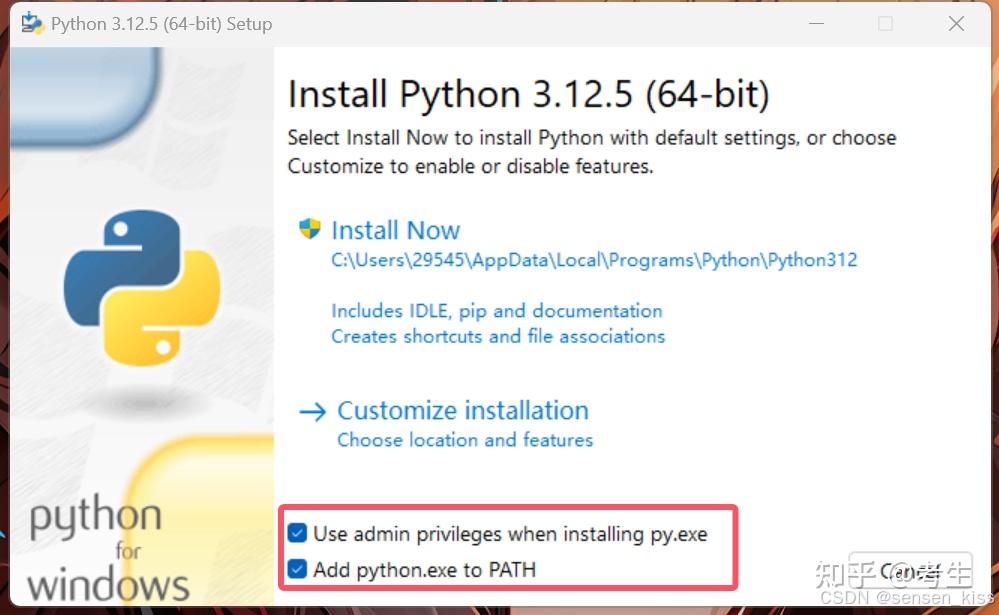Click 'Creates shortcuts and file associations' text

(x=498, y=337)
